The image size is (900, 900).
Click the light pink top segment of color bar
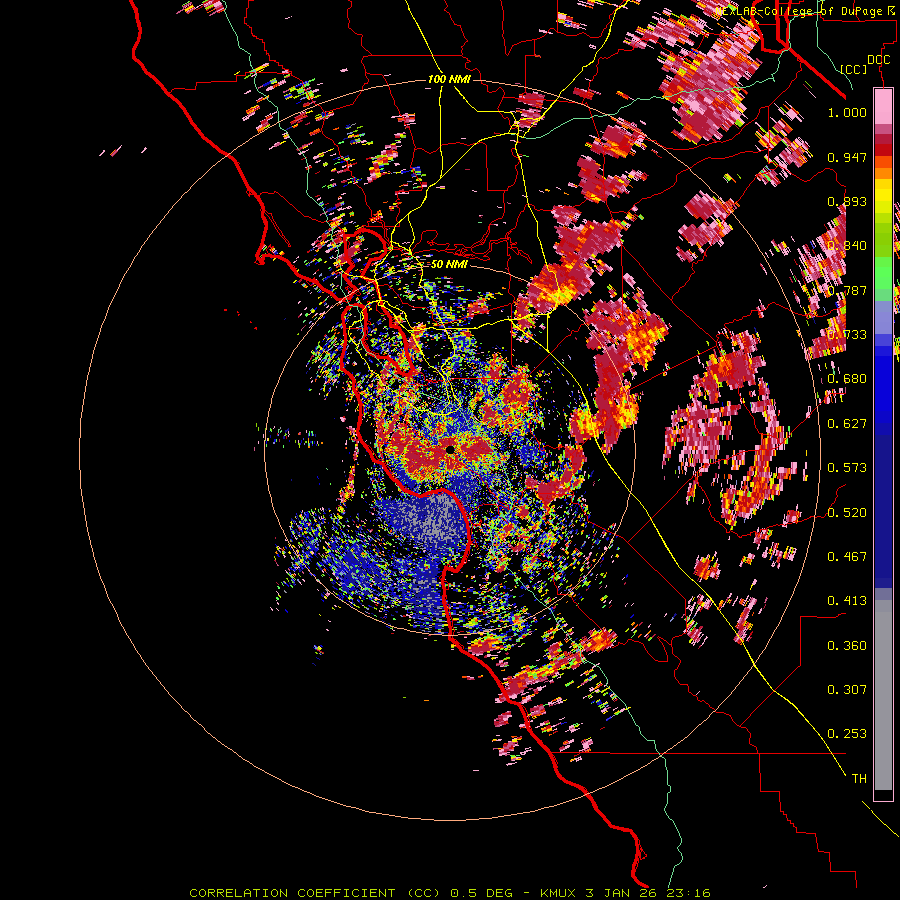tap(883, 106)
